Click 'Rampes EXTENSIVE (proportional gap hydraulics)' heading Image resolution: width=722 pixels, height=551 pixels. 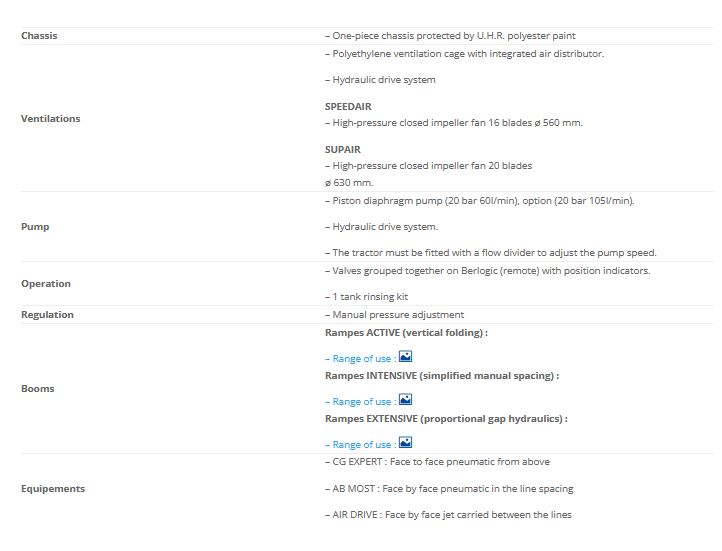(x=446, y=419)
